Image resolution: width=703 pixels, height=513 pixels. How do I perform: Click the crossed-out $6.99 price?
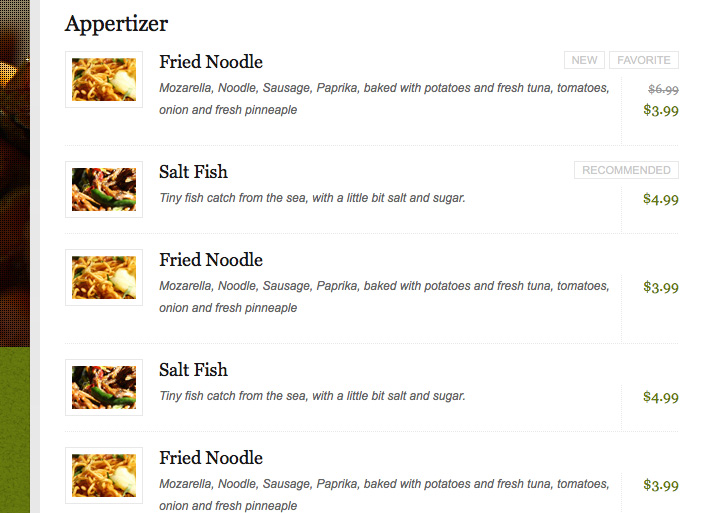coord(663,90)
